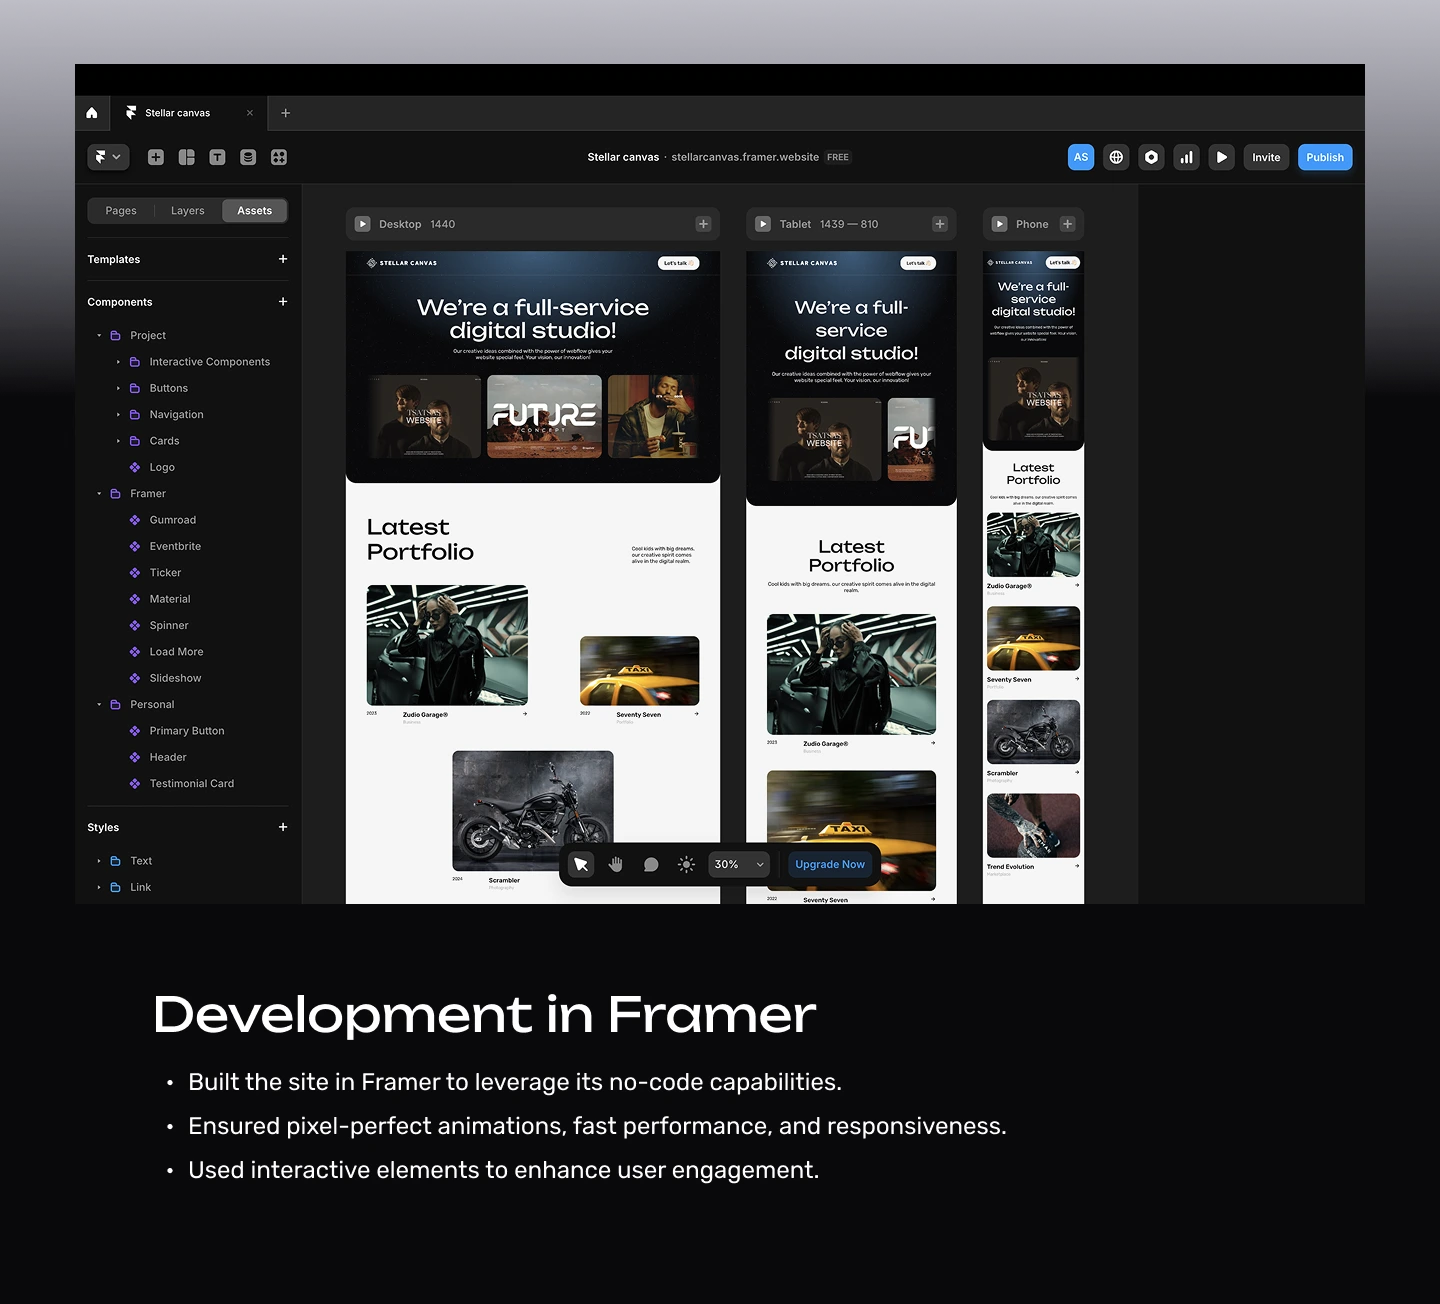1440x1304 pixels.
Task: Open the 30% zoom dropdown
Action: (740, 864)
